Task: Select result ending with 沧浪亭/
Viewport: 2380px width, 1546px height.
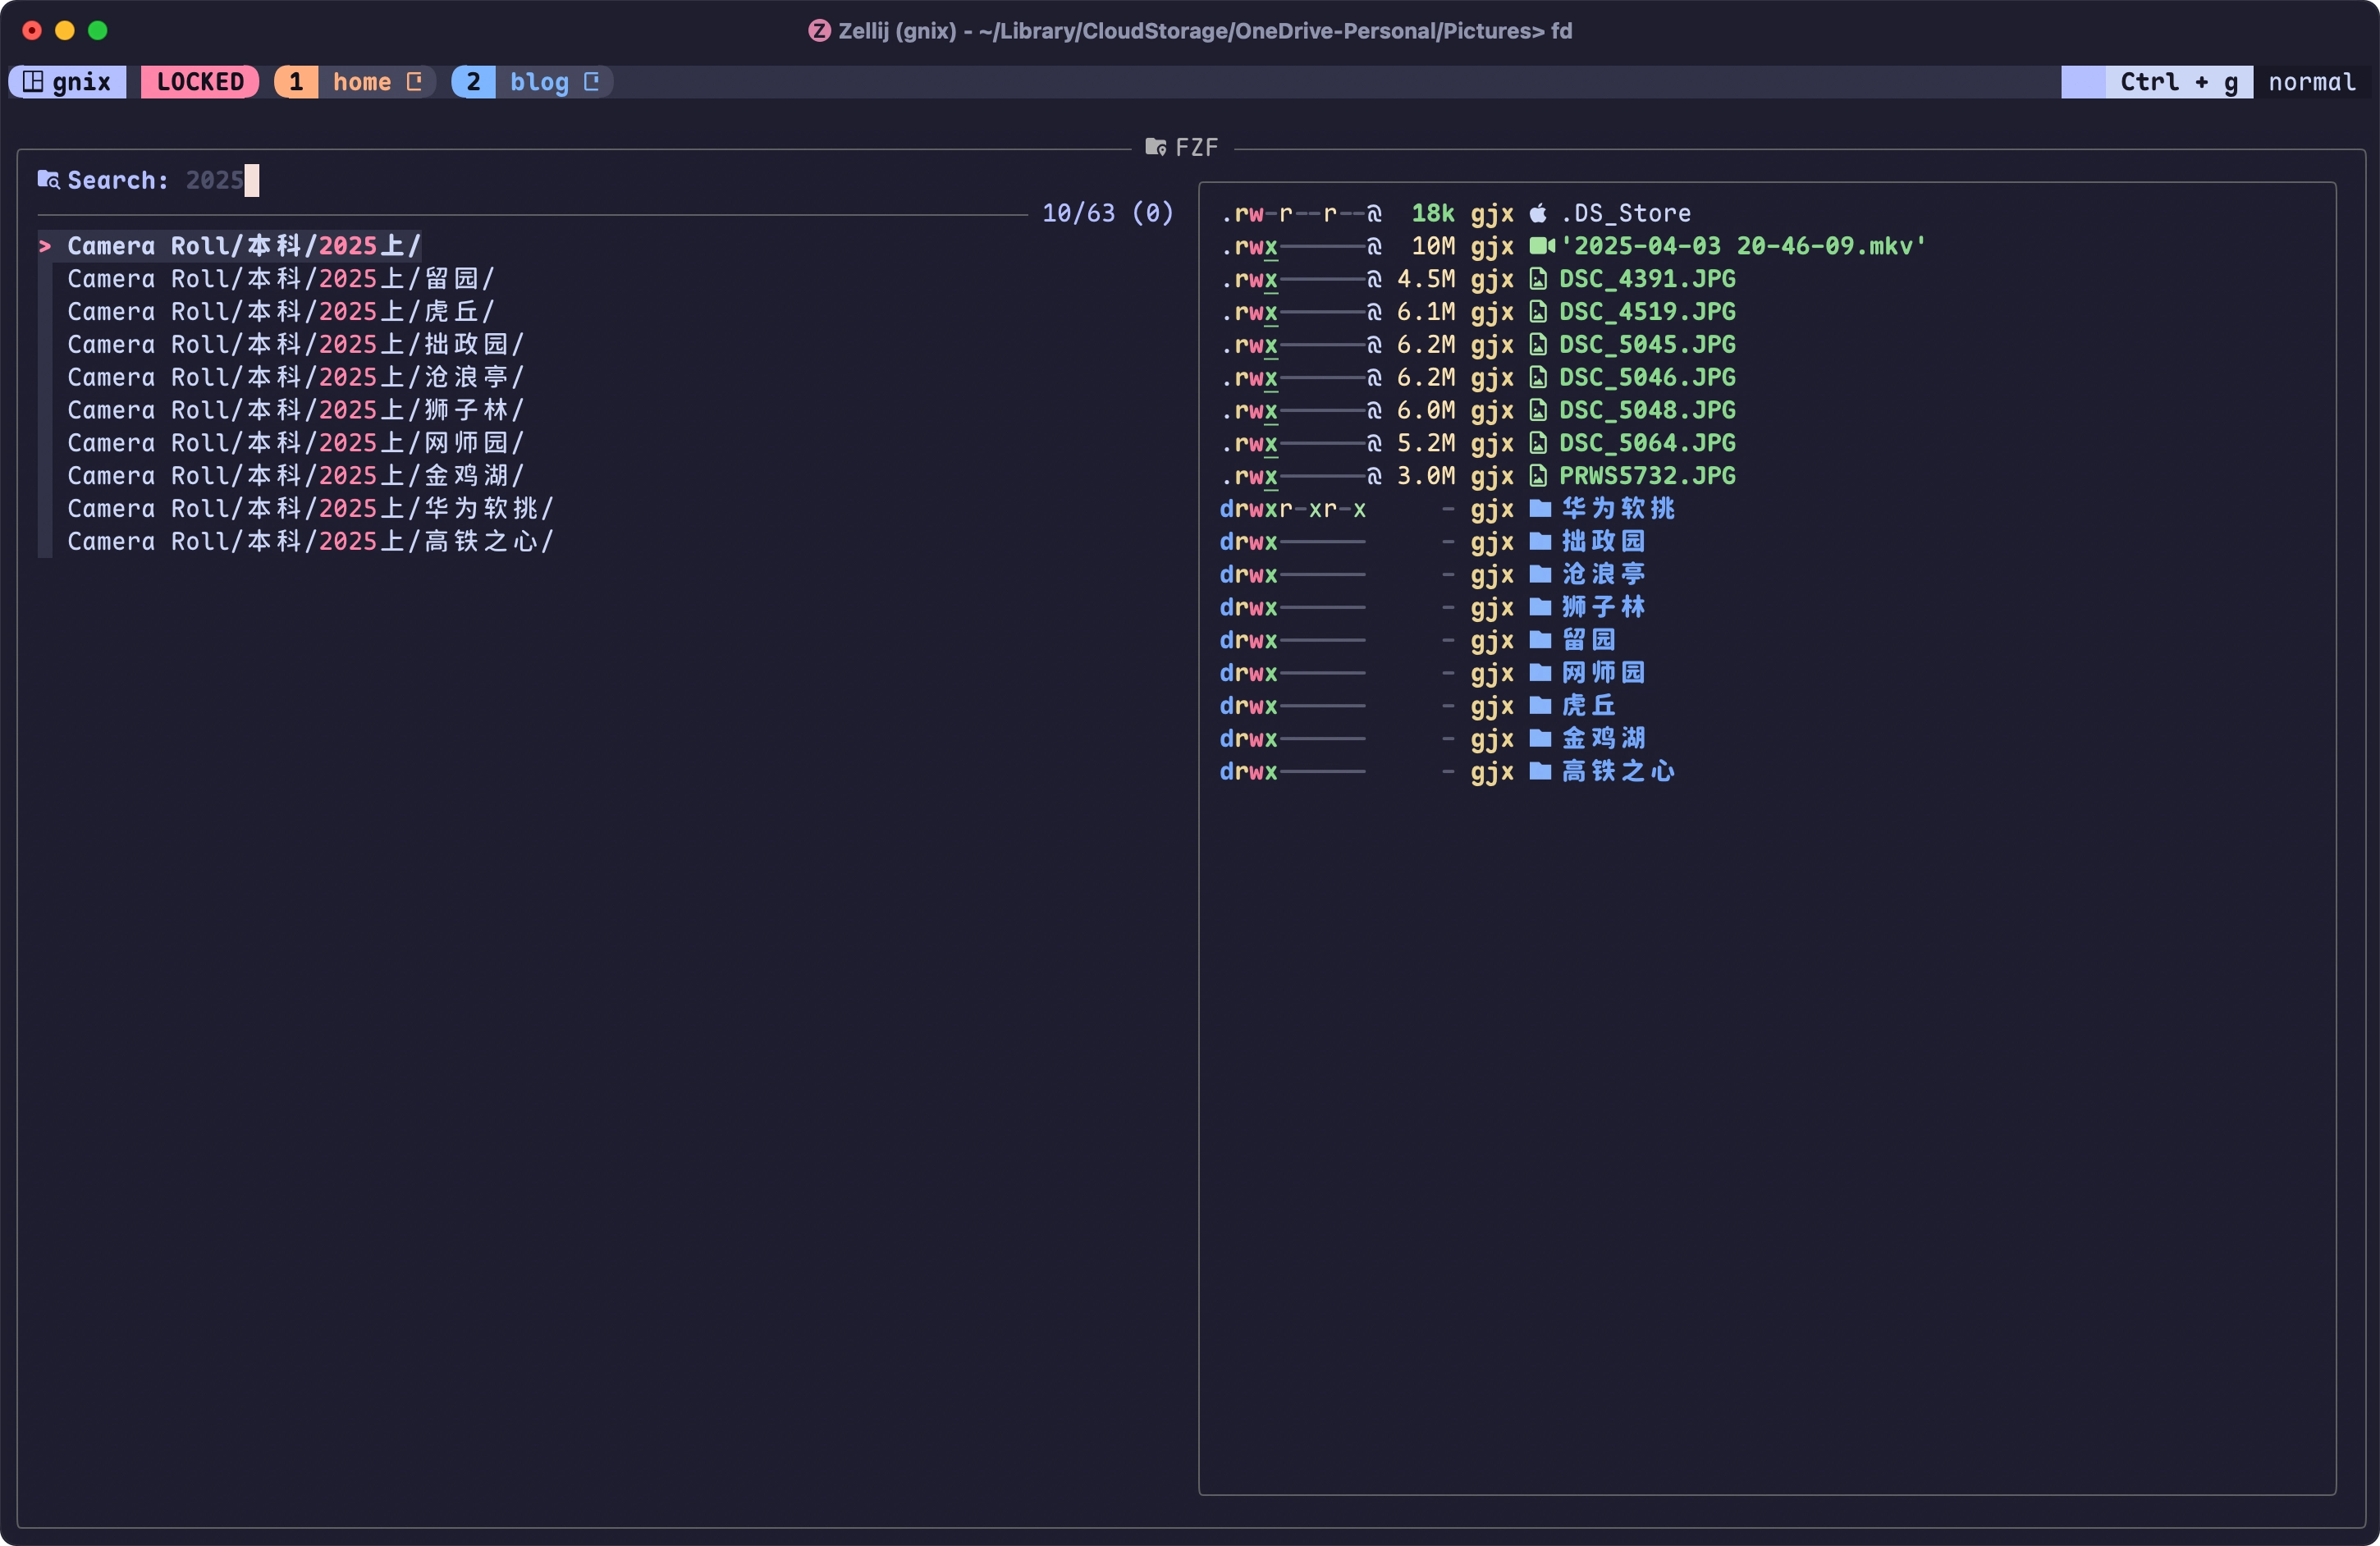Action: point(295,378)
